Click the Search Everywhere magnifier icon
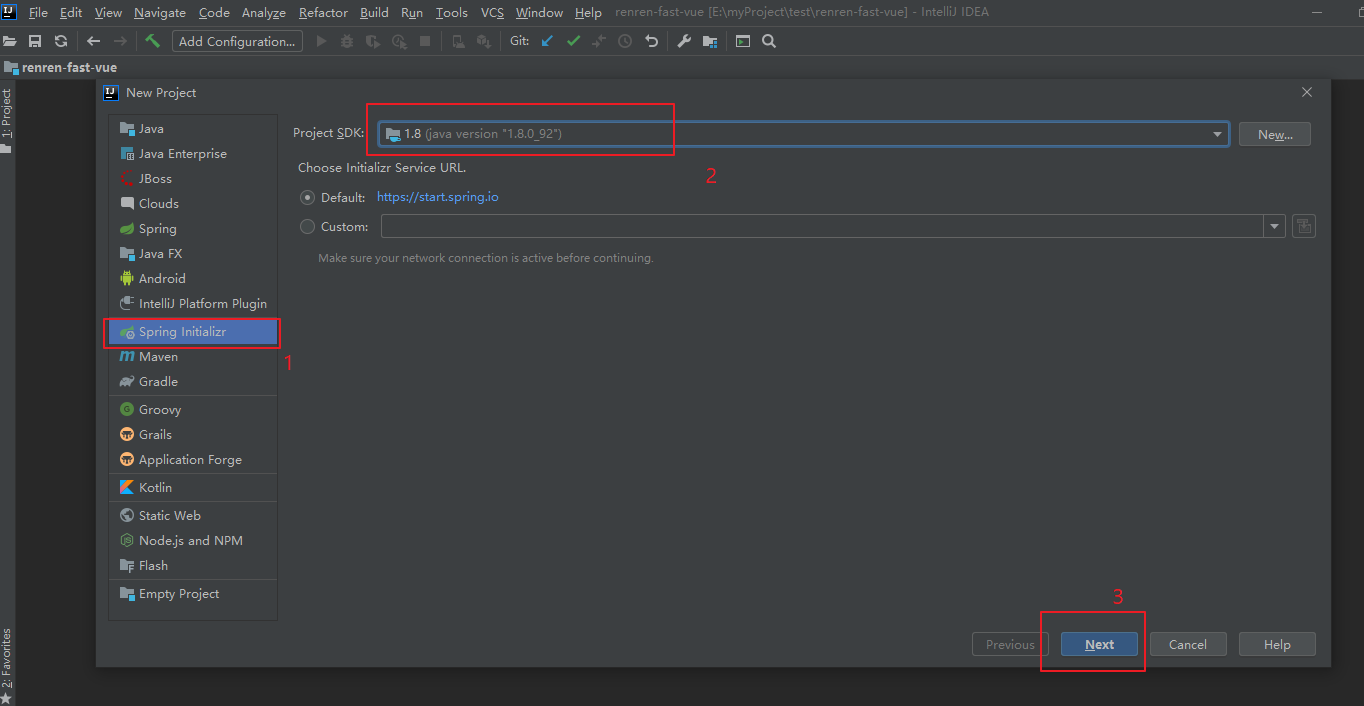The height and width of the screenshot is (706, 1364). (769, 41)
